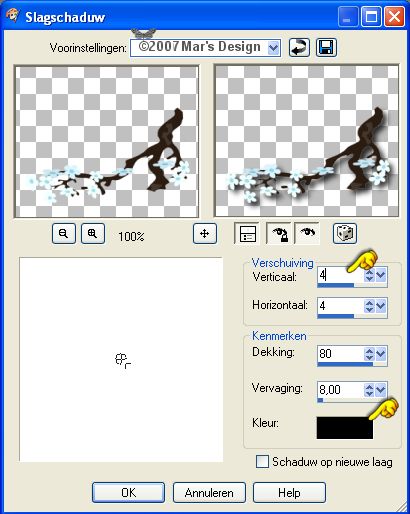Expand the Verticaal slider dropdown arrow
Viewport: 410px width, 514px height.
pyautogui.click(x=381, y=275)
